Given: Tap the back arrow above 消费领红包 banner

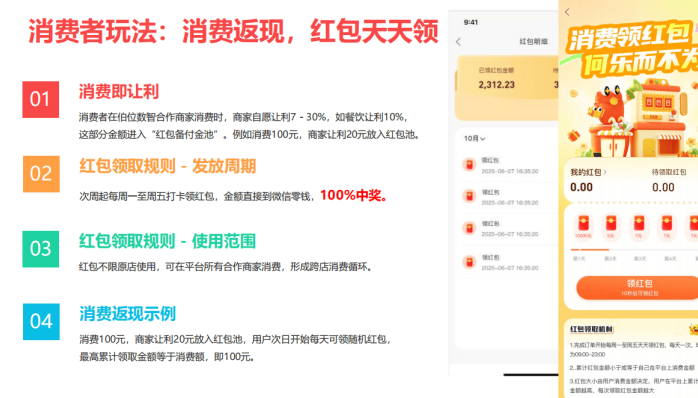Looking at the screenshot, I should pyautogui.click(x=567, y=12).
